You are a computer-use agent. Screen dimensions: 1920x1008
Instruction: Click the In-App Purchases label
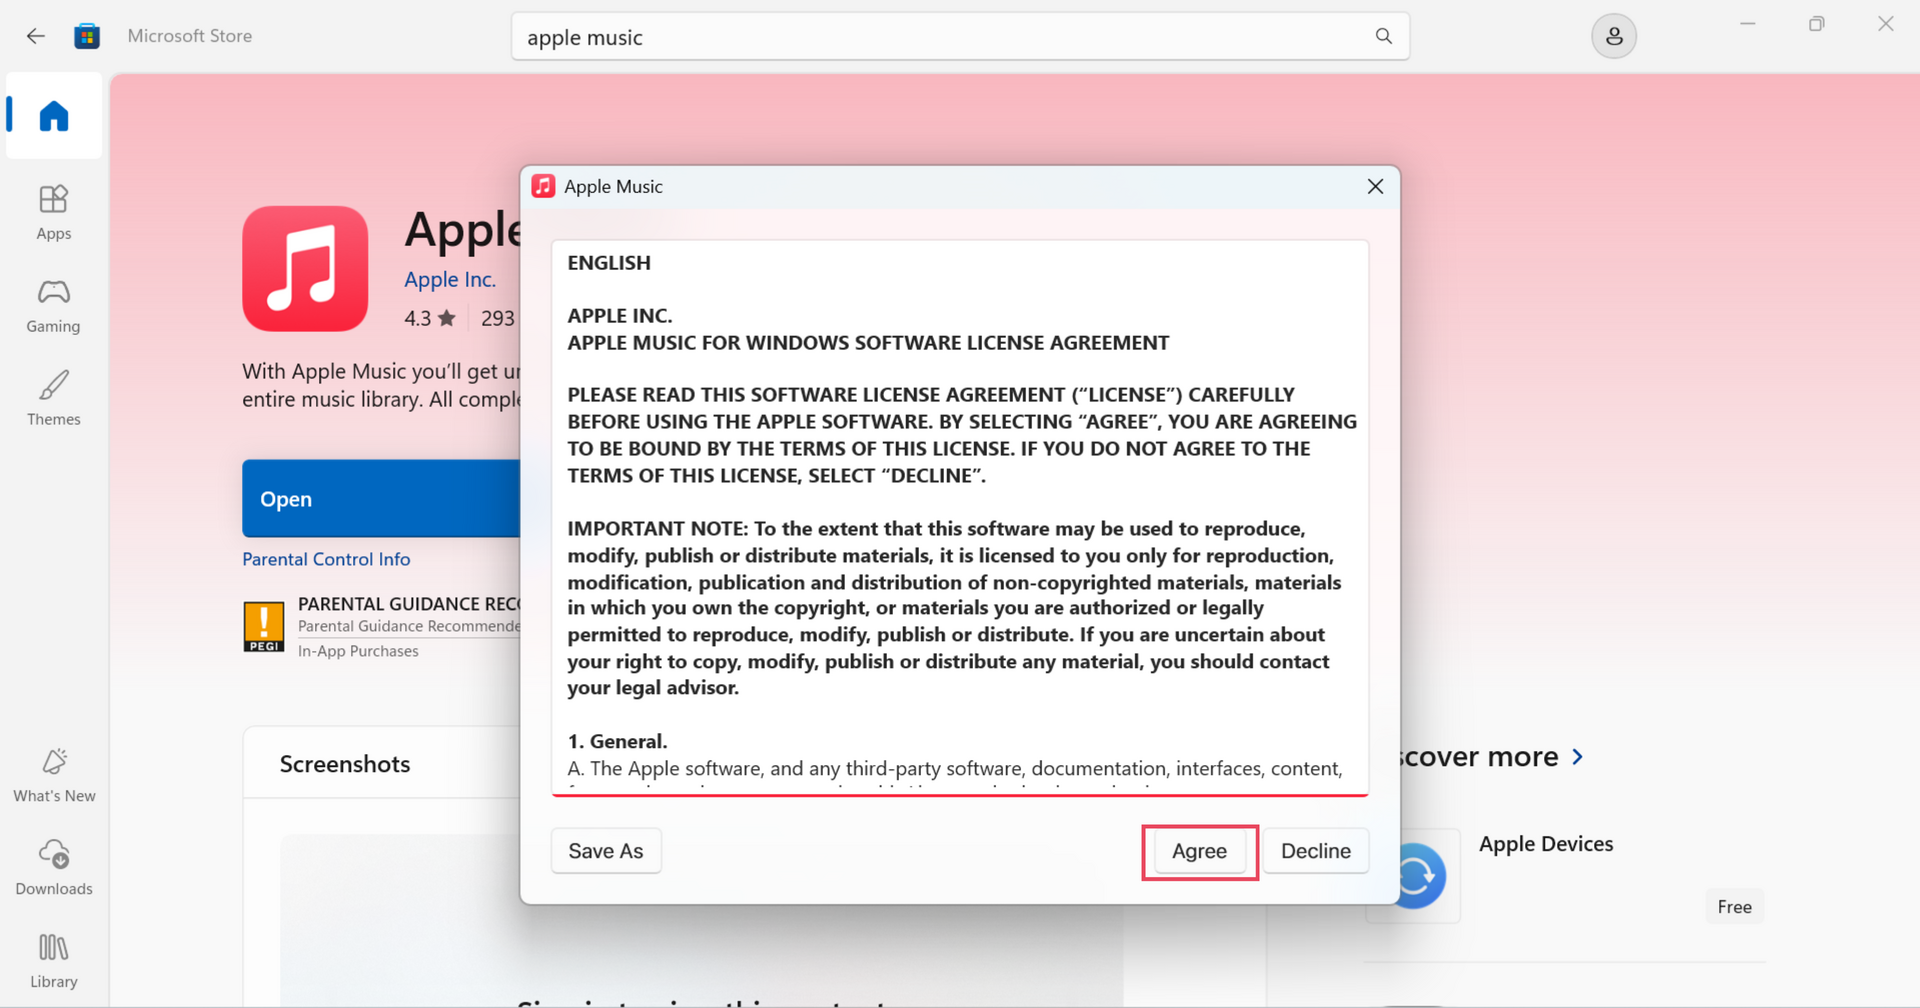(358, 651)
